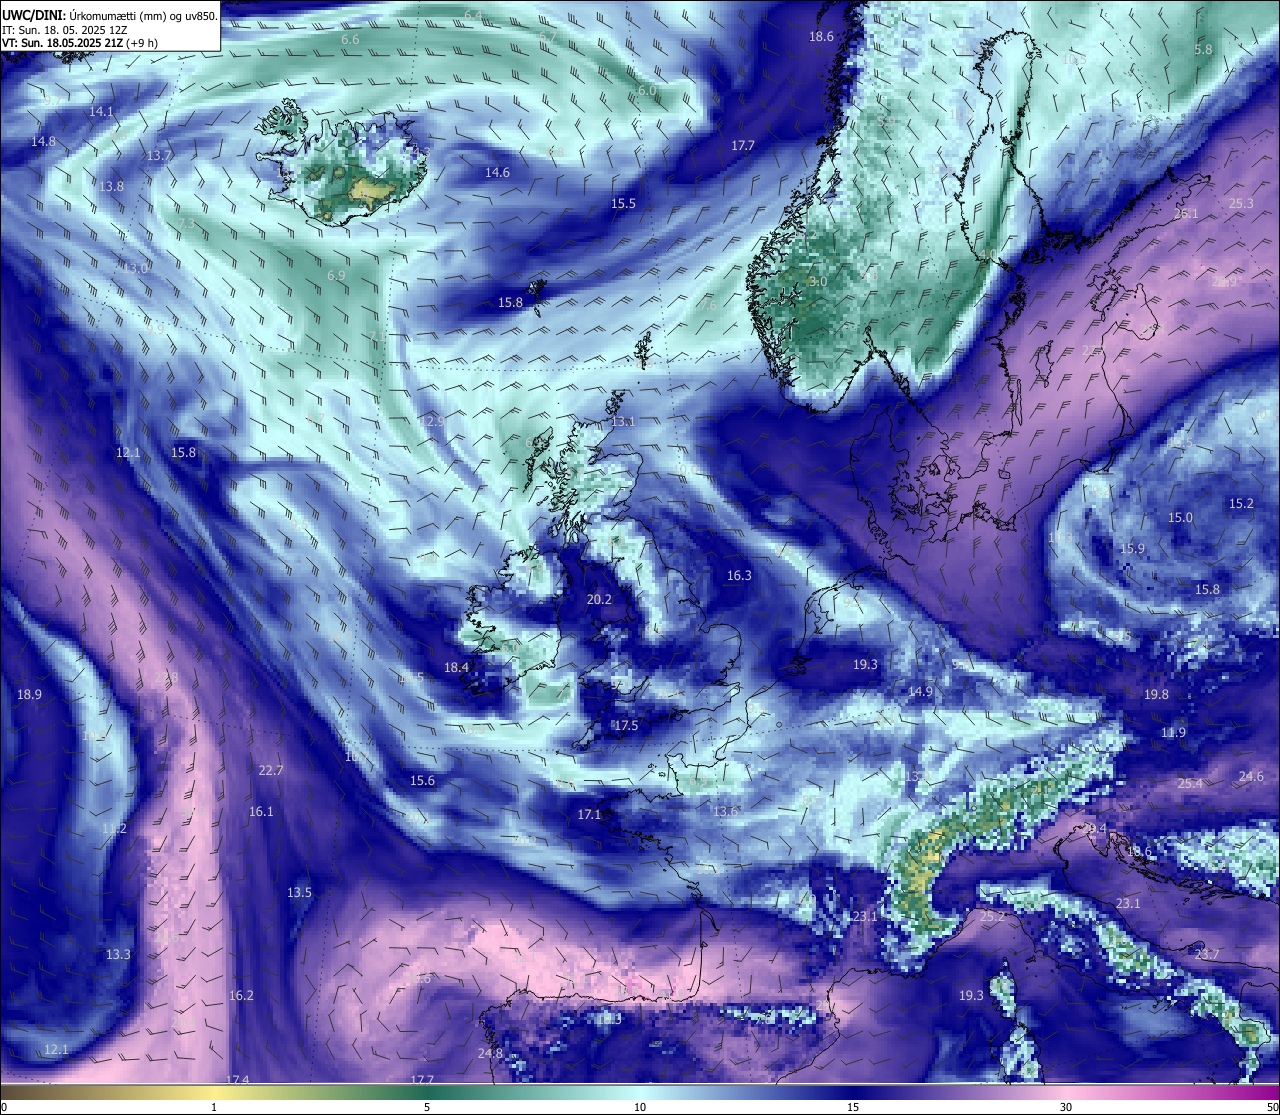Click the 24.6 value at the right edge
The width and height of the screenshot is (1280, 1115).
click(x=1251, y=776)
